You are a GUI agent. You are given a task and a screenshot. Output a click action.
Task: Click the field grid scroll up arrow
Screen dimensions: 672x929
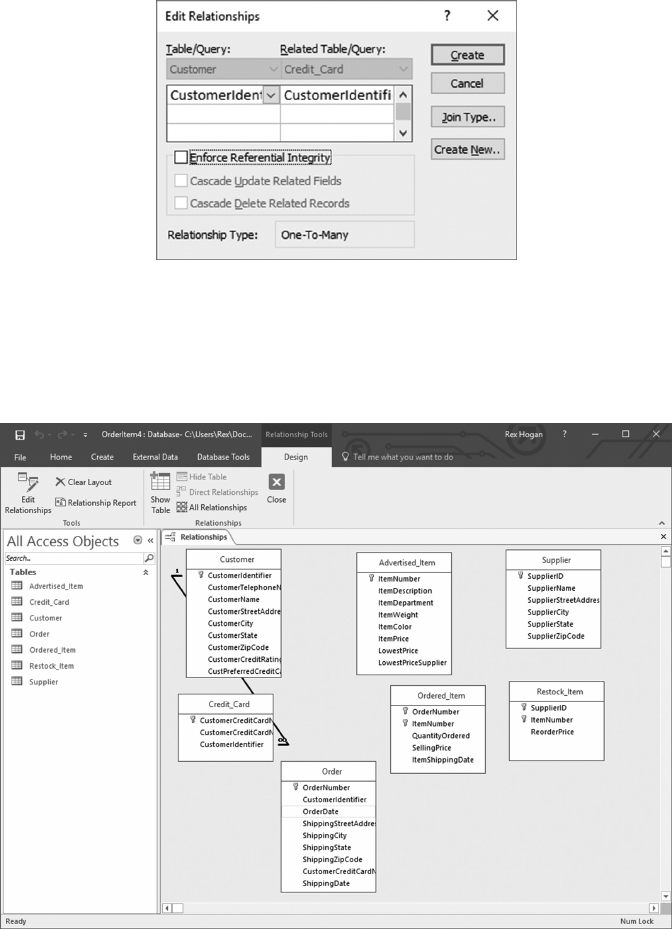coord(403,95)
